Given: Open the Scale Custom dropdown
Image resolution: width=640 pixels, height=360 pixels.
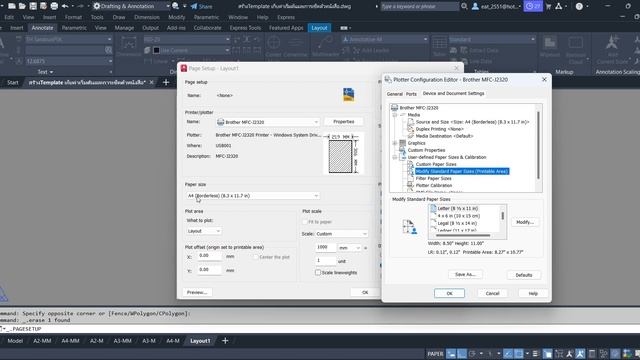Looking at the screenshot, I should (341, 234).
